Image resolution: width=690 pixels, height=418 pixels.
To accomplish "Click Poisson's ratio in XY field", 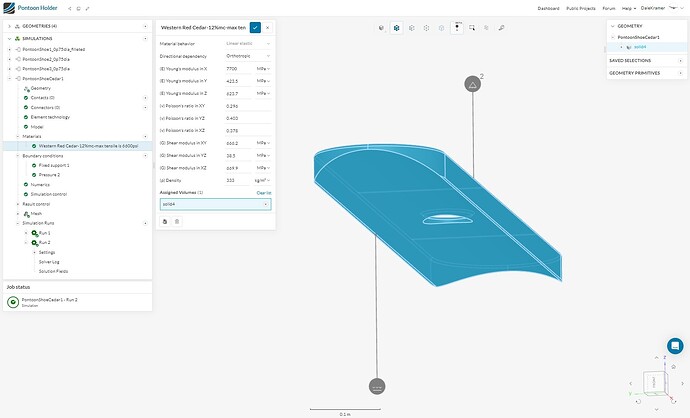I will tap(248, 106).
